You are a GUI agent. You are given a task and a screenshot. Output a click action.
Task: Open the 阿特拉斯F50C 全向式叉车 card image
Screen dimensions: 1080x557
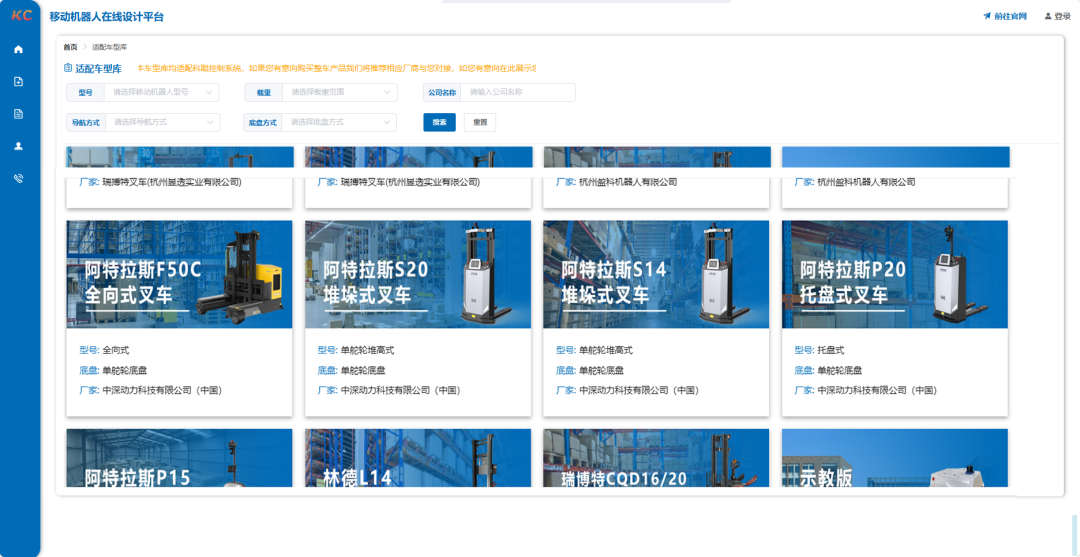click(x=179, y=274)
